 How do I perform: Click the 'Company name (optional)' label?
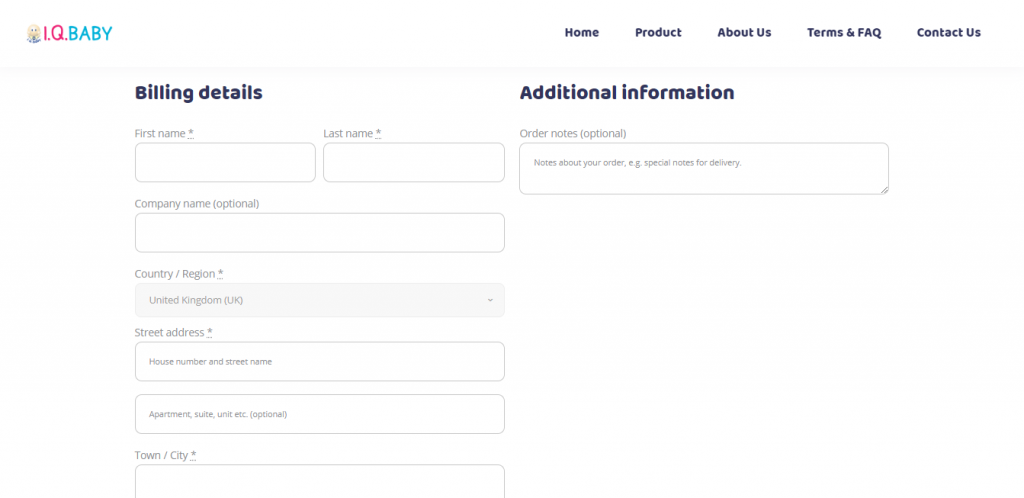(197, 204)
